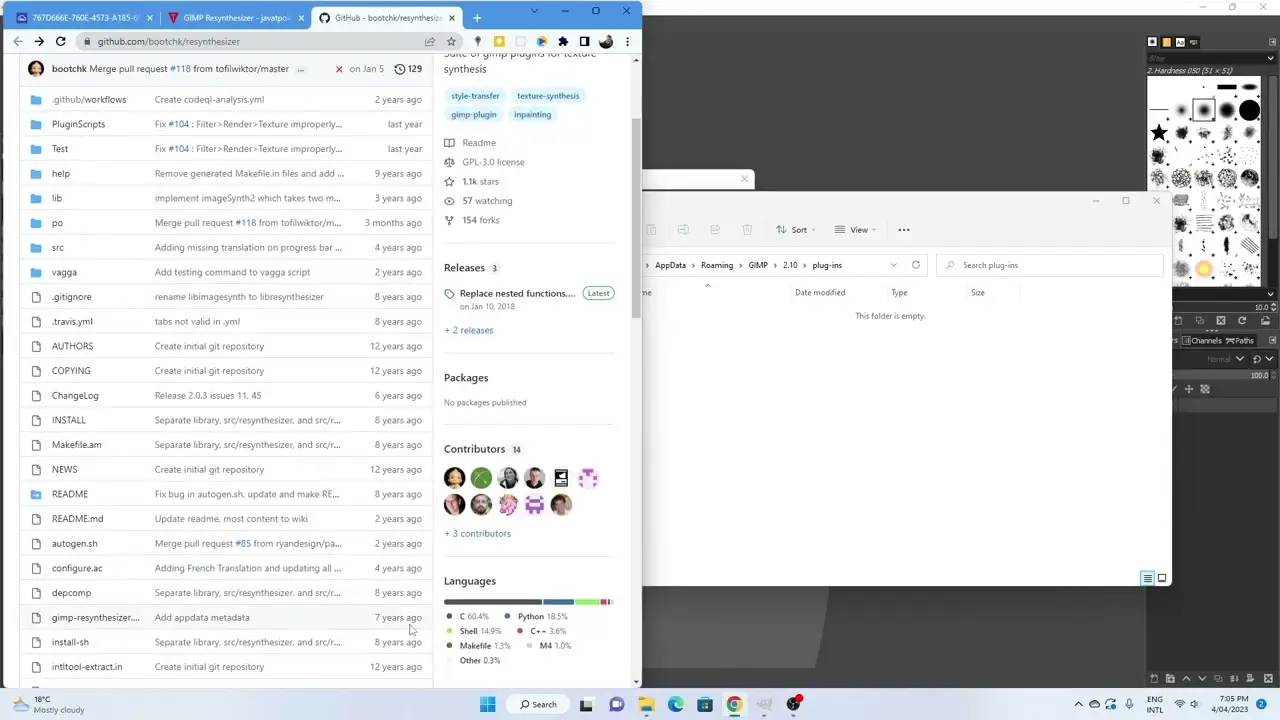
Task: Refresh the plug-ins folder in Explorer
Action: 915,265
